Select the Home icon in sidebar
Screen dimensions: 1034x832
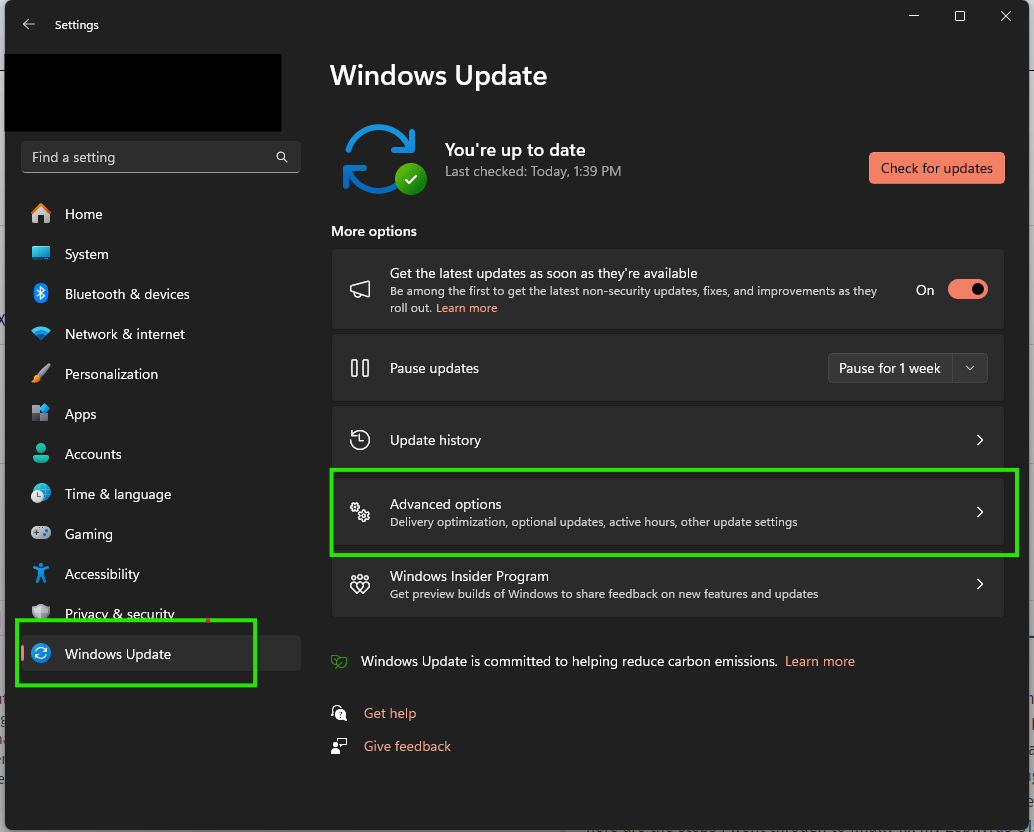[x=41, y=213]
